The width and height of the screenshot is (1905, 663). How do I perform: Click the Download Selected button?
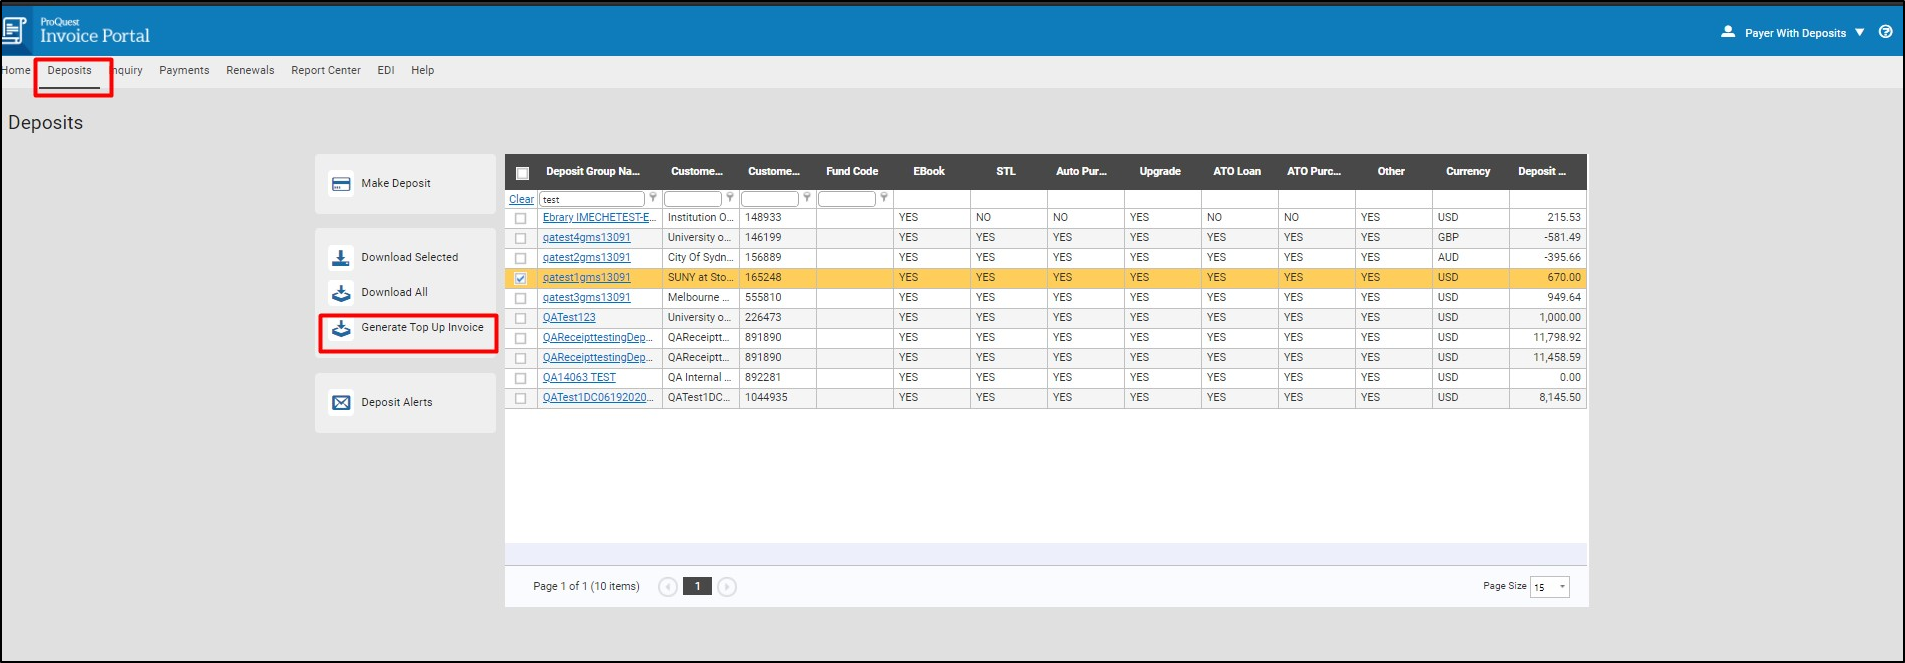click(x=409, y=257)
